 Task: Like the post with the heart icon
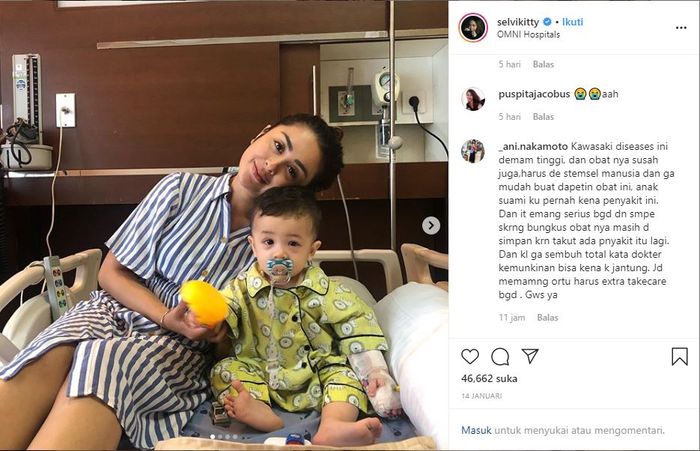pos(470,356)
